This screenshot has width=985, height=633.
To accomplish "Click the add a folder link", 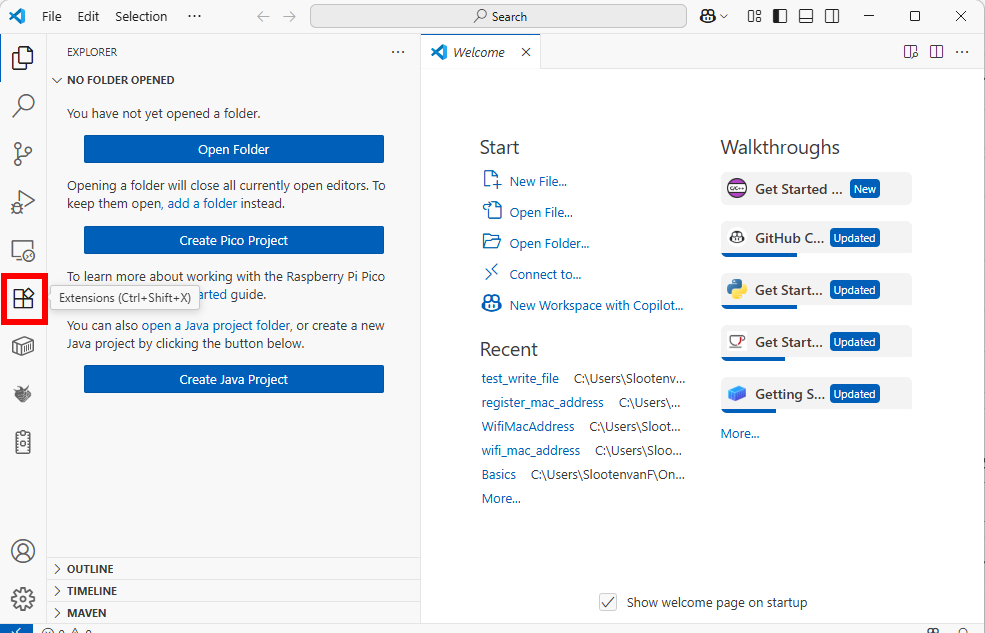I will coord(202,203).
